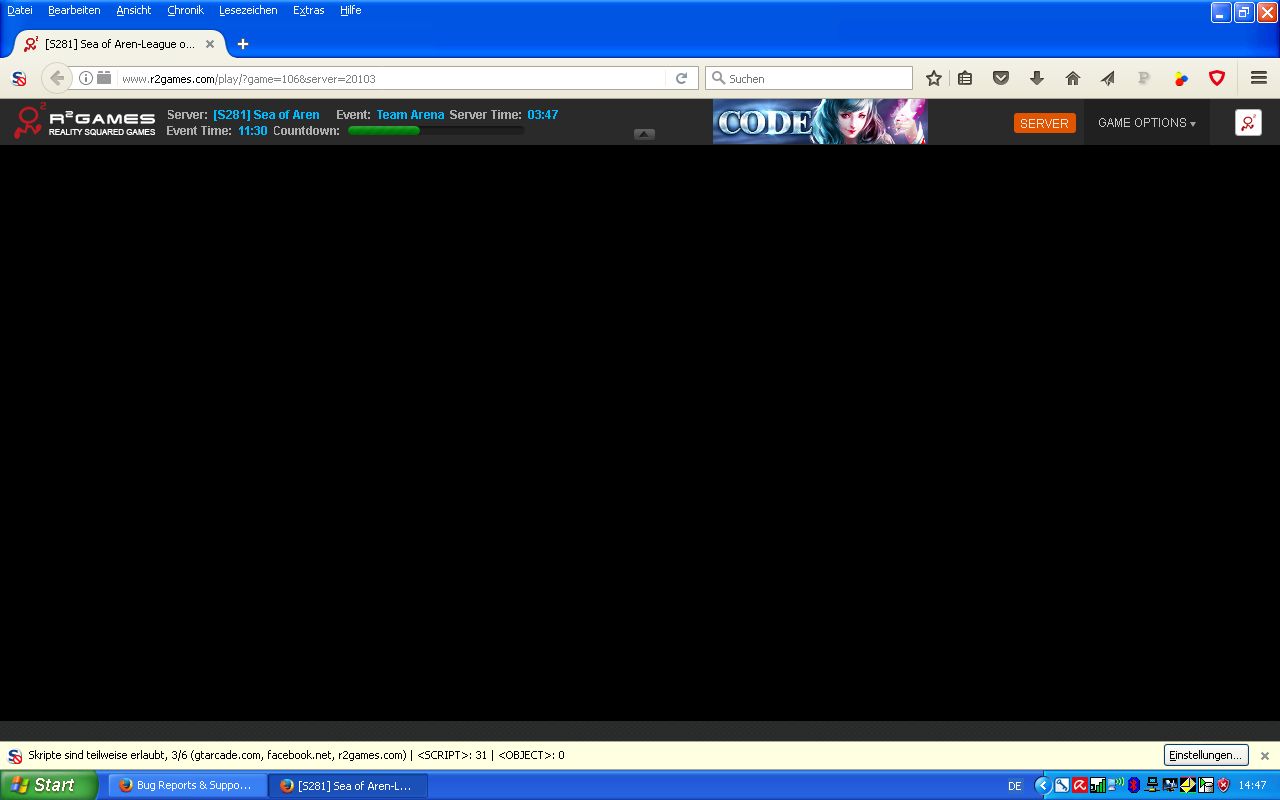Open the Chronik menu
This screenshot has height=800, width=1280.
(x=185, y=10)
